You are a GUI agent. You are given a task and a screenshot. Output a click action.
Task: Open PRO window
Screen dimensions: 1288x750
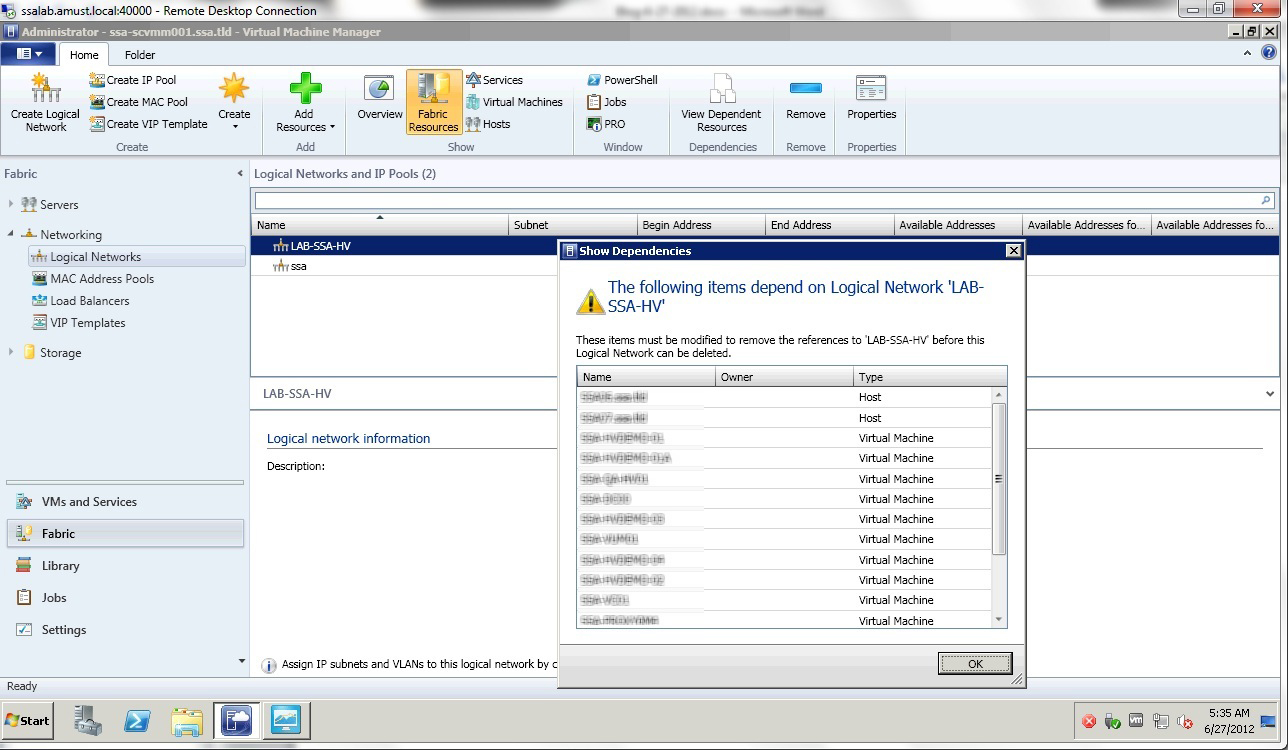click(606, 124)
